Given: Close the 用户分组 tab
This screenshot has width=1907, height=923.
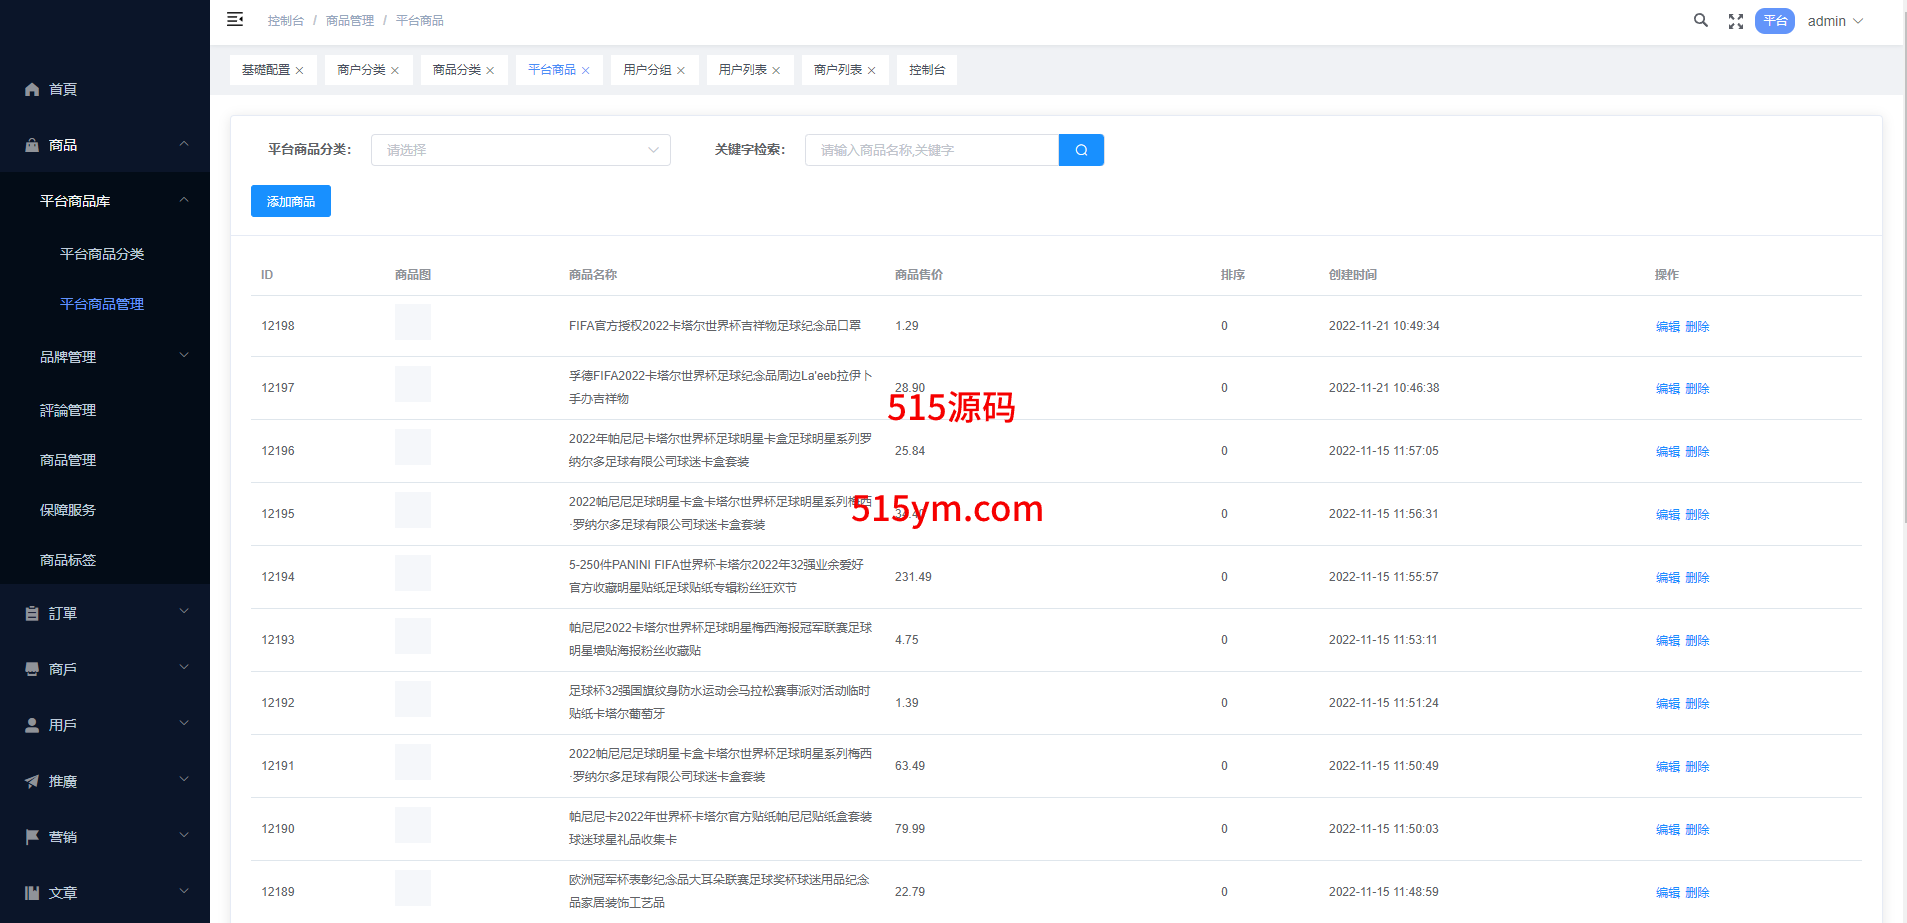Looking at the screenshot, I should coord(681,71).
